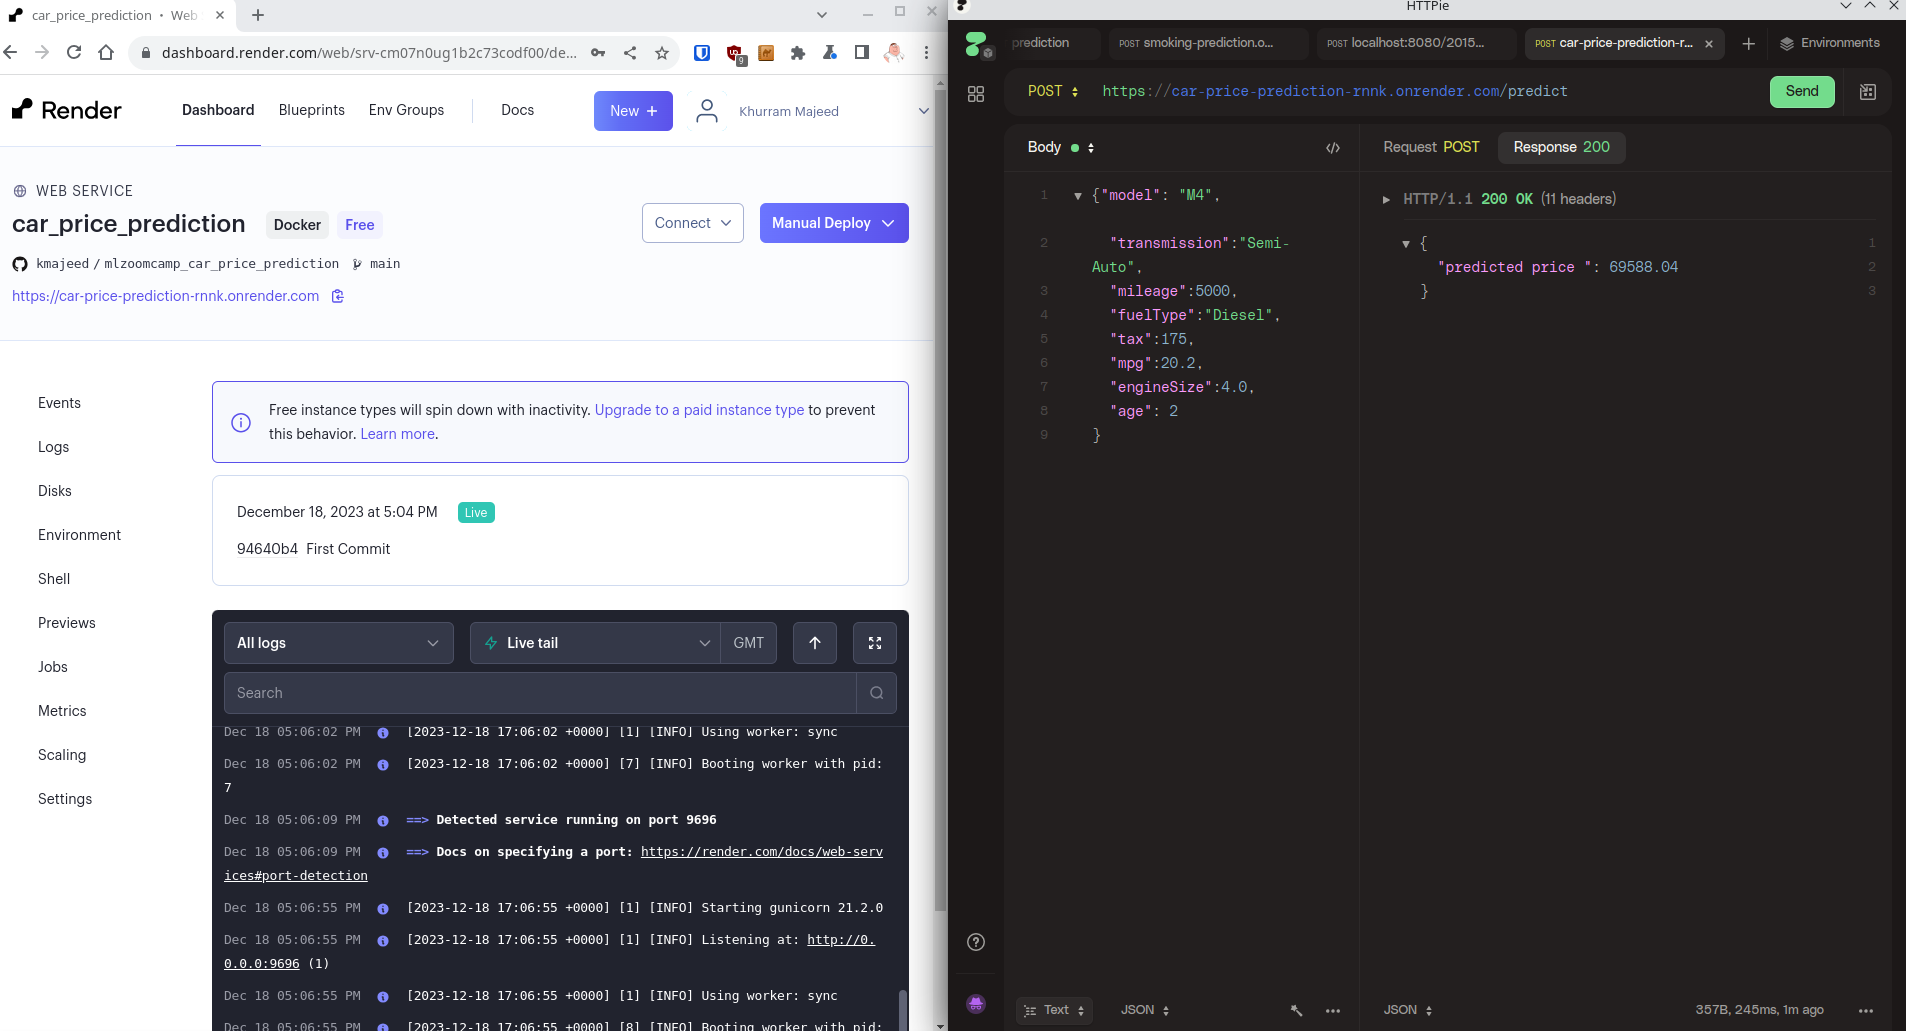This screenshot has width=1906, height=1031.
Task: Click the HTTPie logo icon
Action: 977,44
